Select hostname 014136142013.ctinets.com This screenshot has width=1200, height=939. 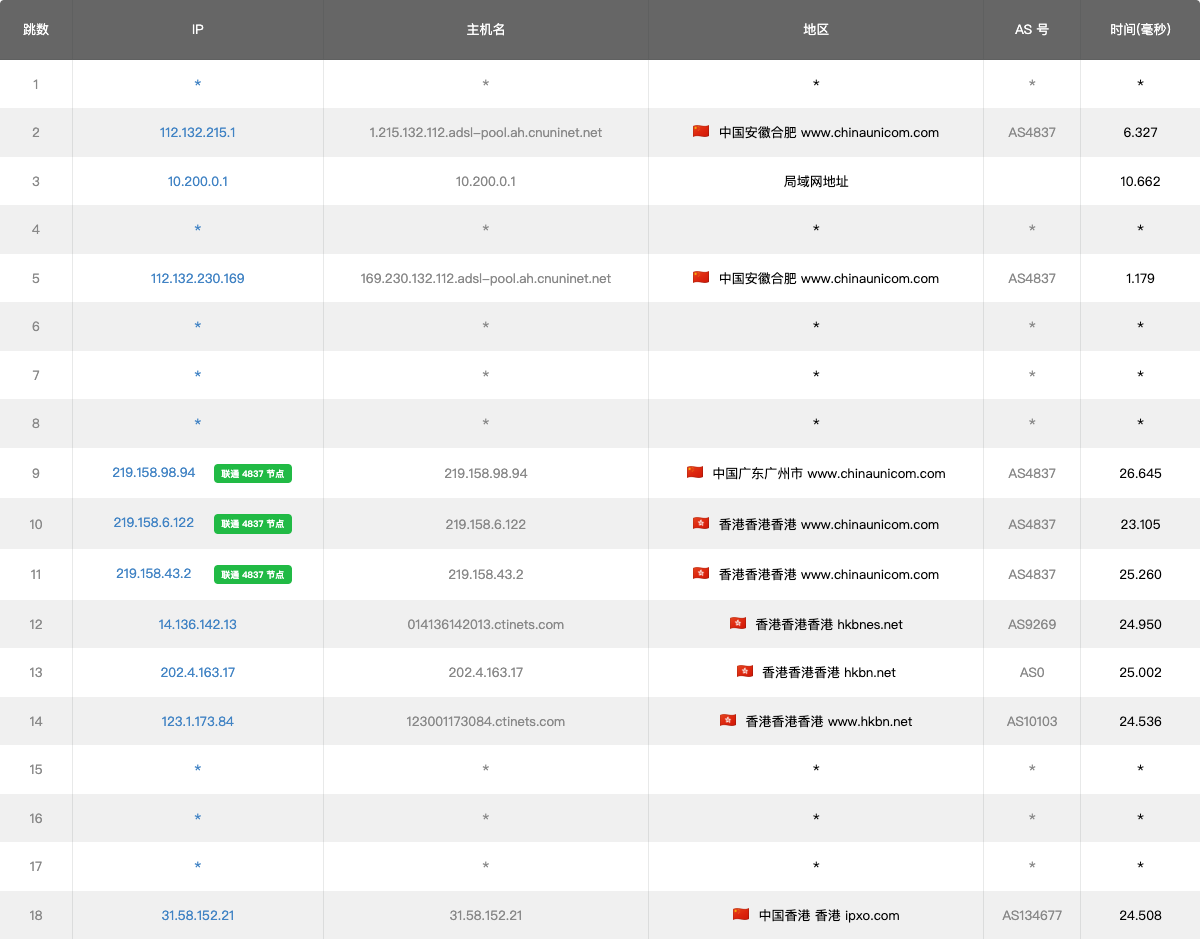click(x=486, y=624)
